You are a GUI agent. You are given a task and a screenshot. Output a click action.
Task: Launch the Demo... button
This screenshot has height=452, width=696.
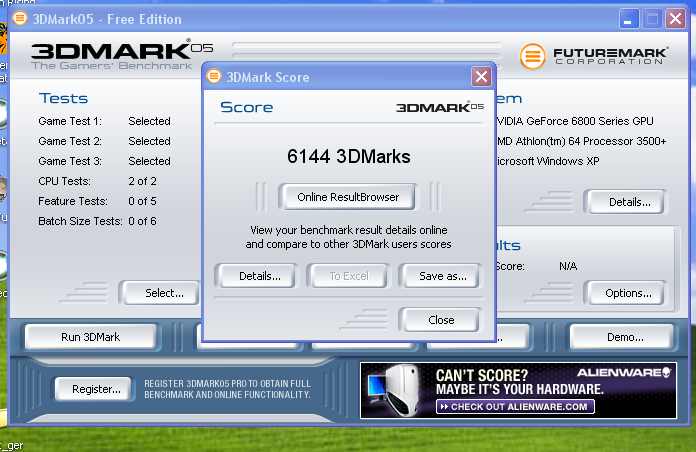coord(622,337)
